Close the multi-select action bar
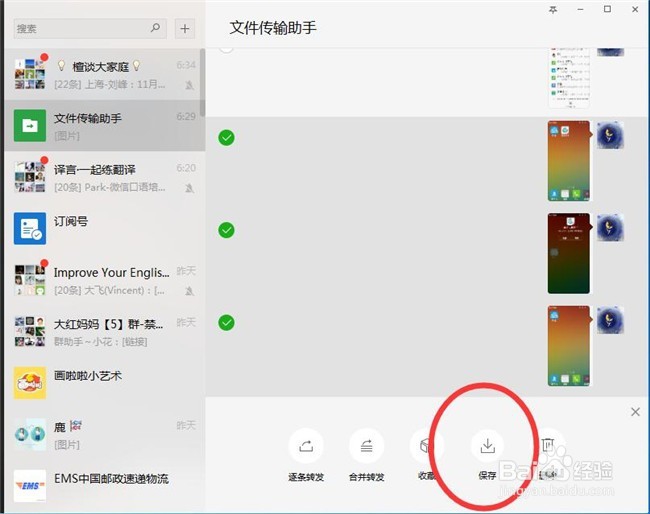 (x=635, y=412)
